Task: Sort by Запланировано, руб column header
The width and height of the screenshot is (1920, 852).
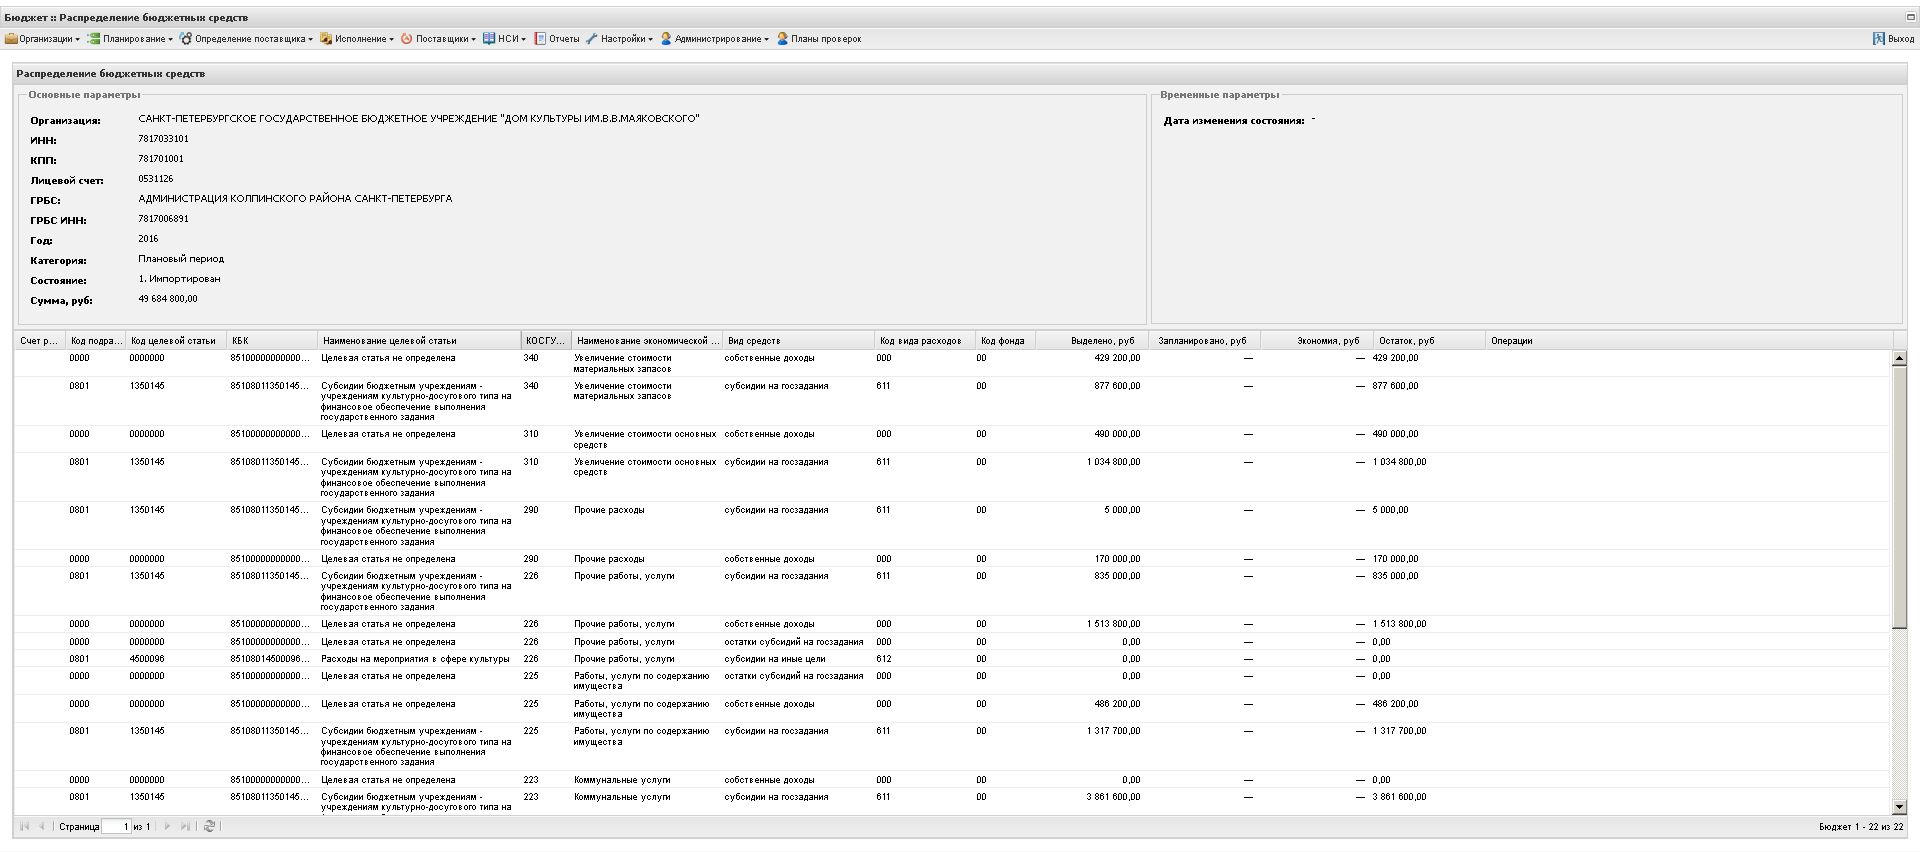Action: tap(1204, 341)
